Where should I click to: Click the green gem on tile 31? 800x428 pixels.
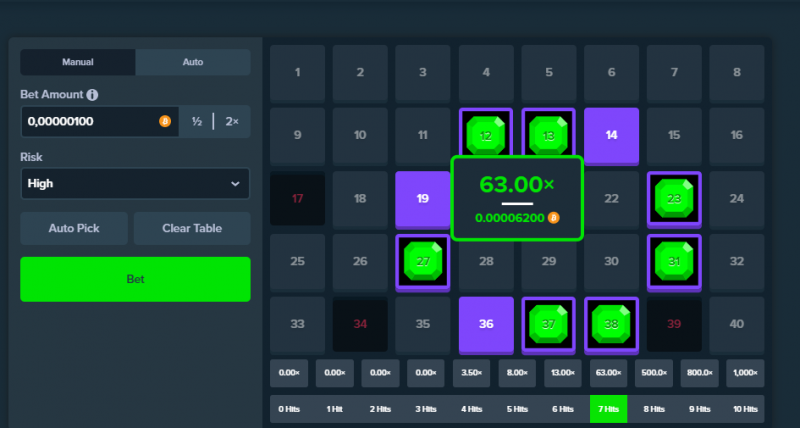point(674,261)
